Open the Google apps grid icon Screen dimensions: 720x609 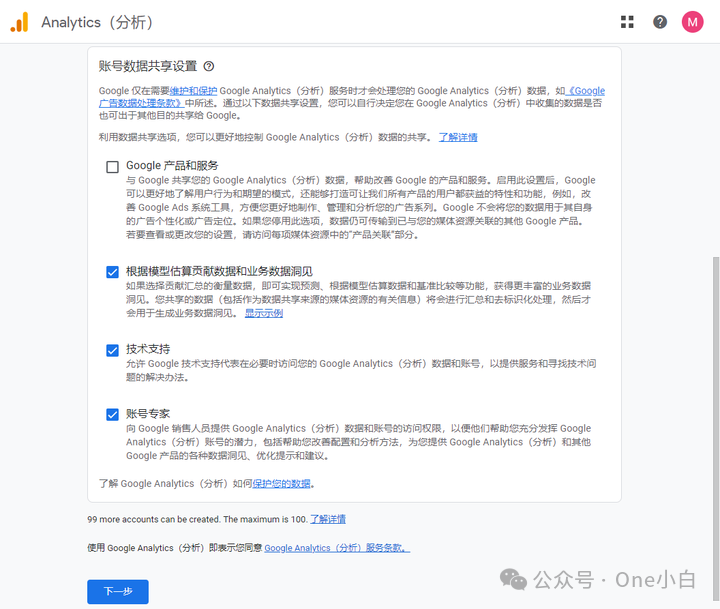(627, 22)
